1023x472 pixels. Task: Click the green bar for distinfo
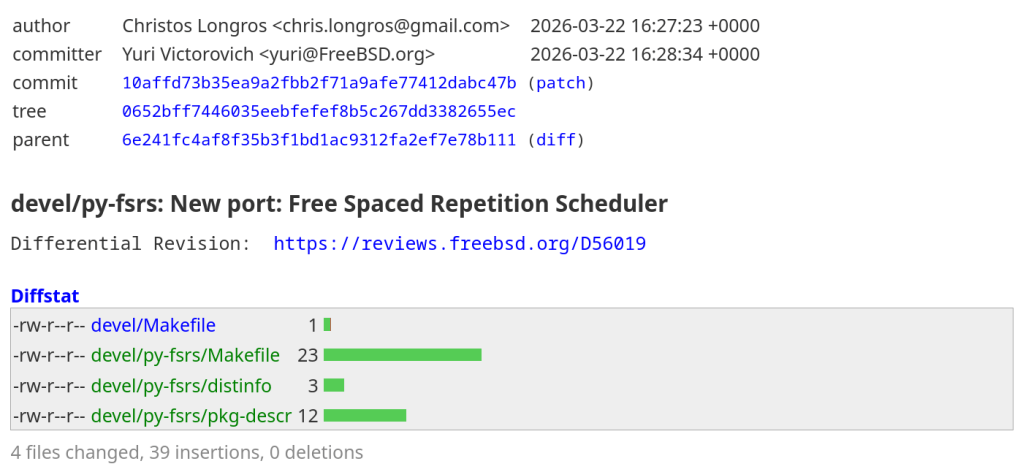click(x=334, y=385)
